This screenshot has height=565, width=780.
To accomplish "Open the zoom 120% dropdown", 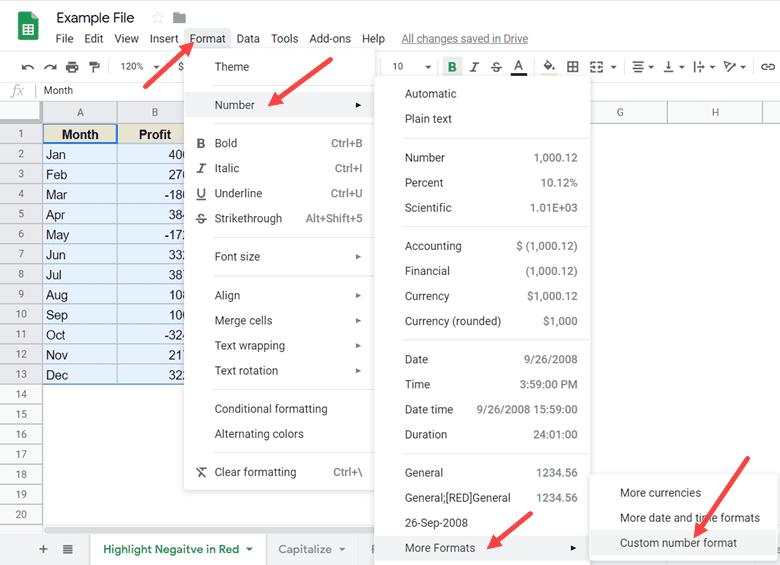I will click(x=140, y=67).
